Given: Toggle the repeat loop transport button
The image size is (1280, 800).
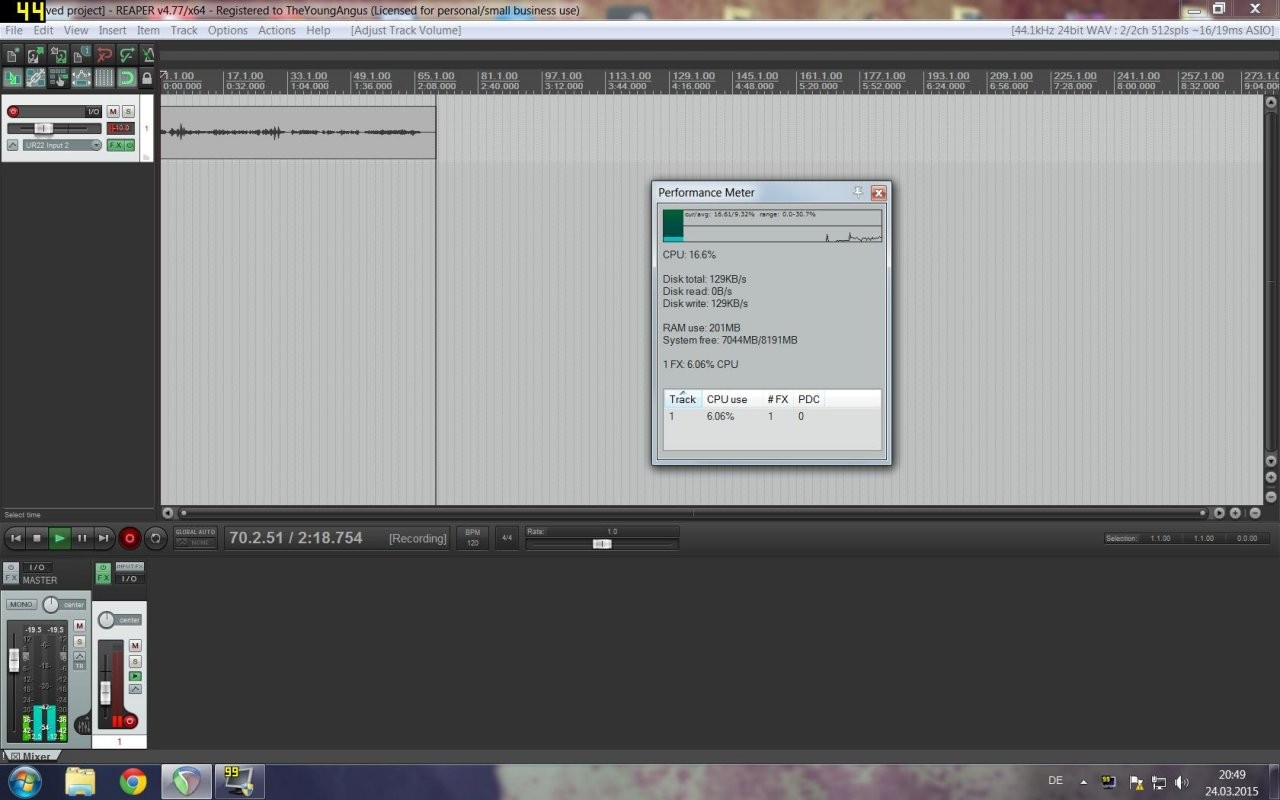Looking at the screenshot, I should click(155, 538).
